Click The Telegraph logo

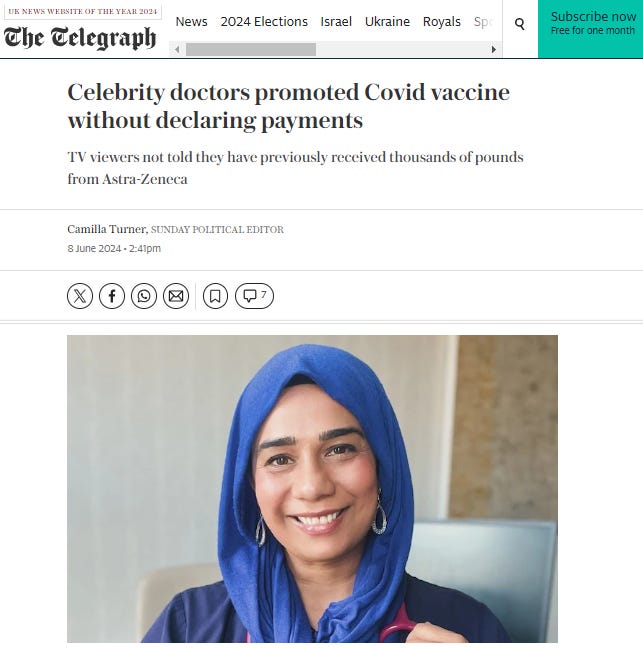click(x=80, y=38)
